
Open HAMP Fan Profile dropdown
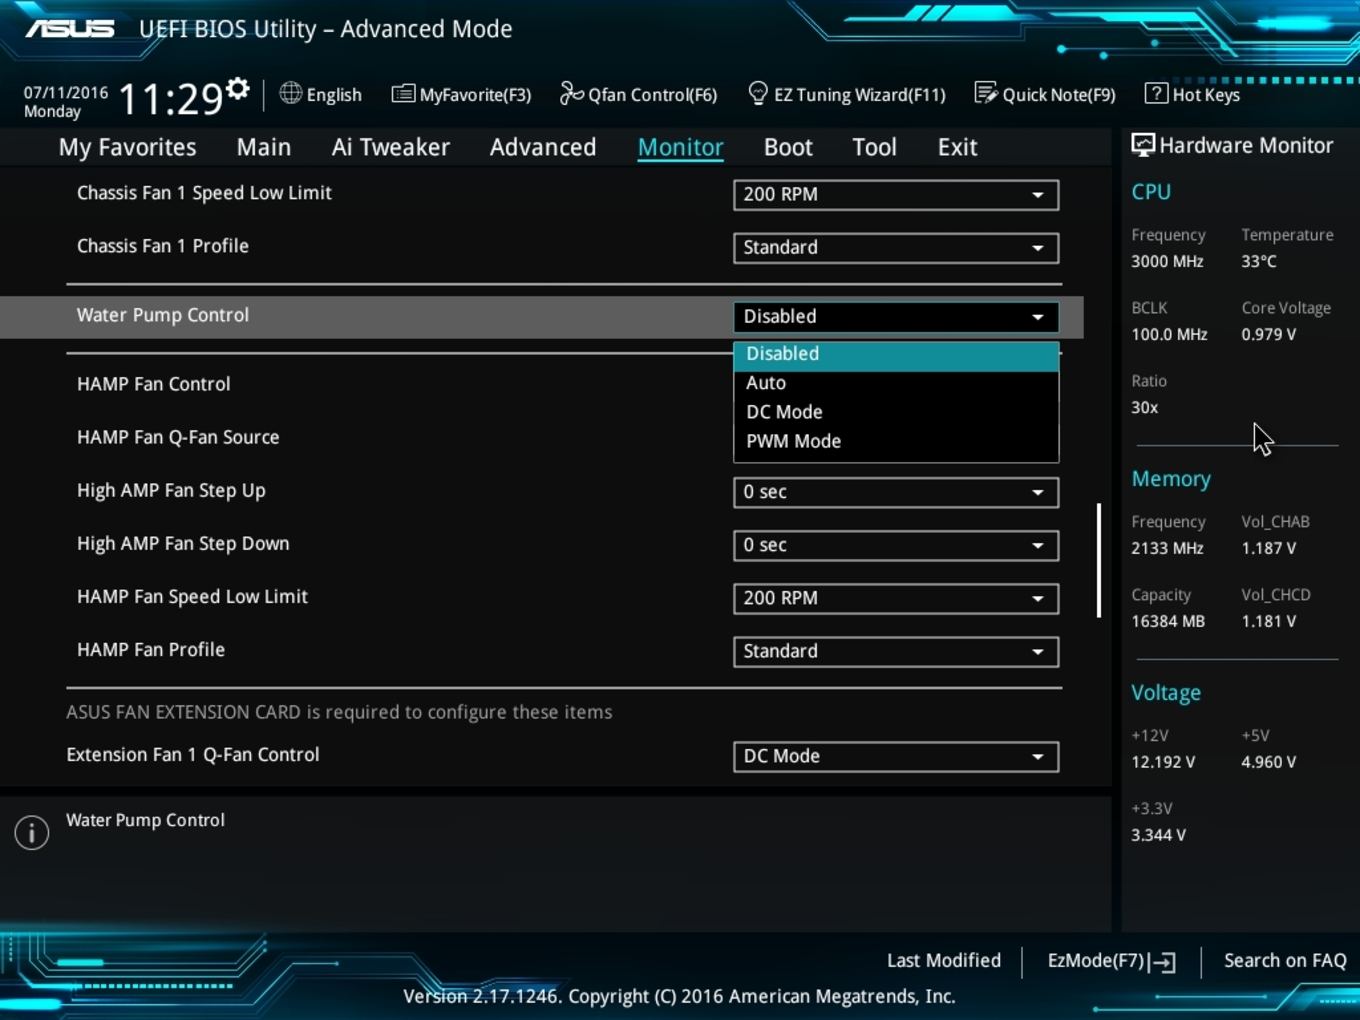[896, 651]
